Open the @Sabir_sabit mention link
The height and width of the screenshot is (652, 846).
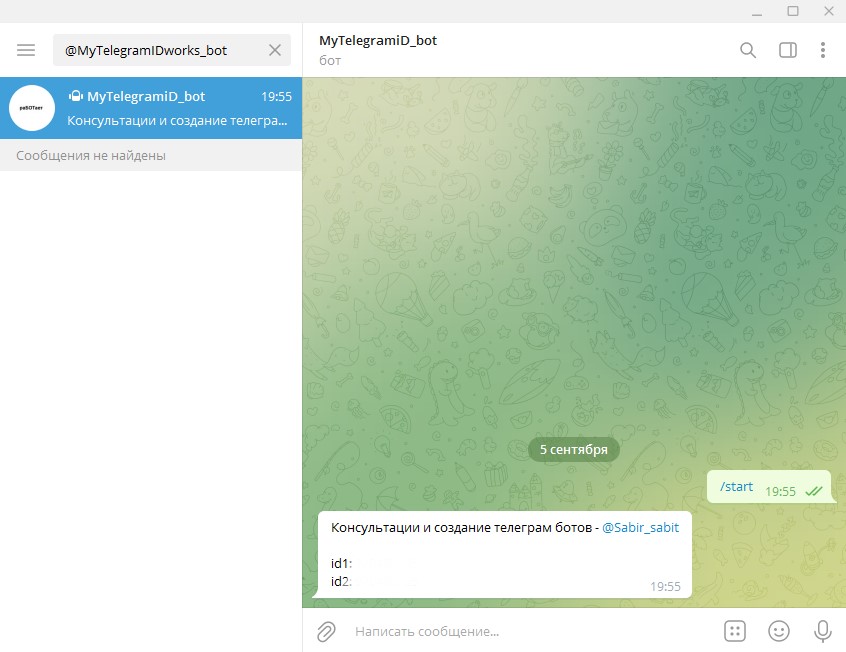point(640,527)
